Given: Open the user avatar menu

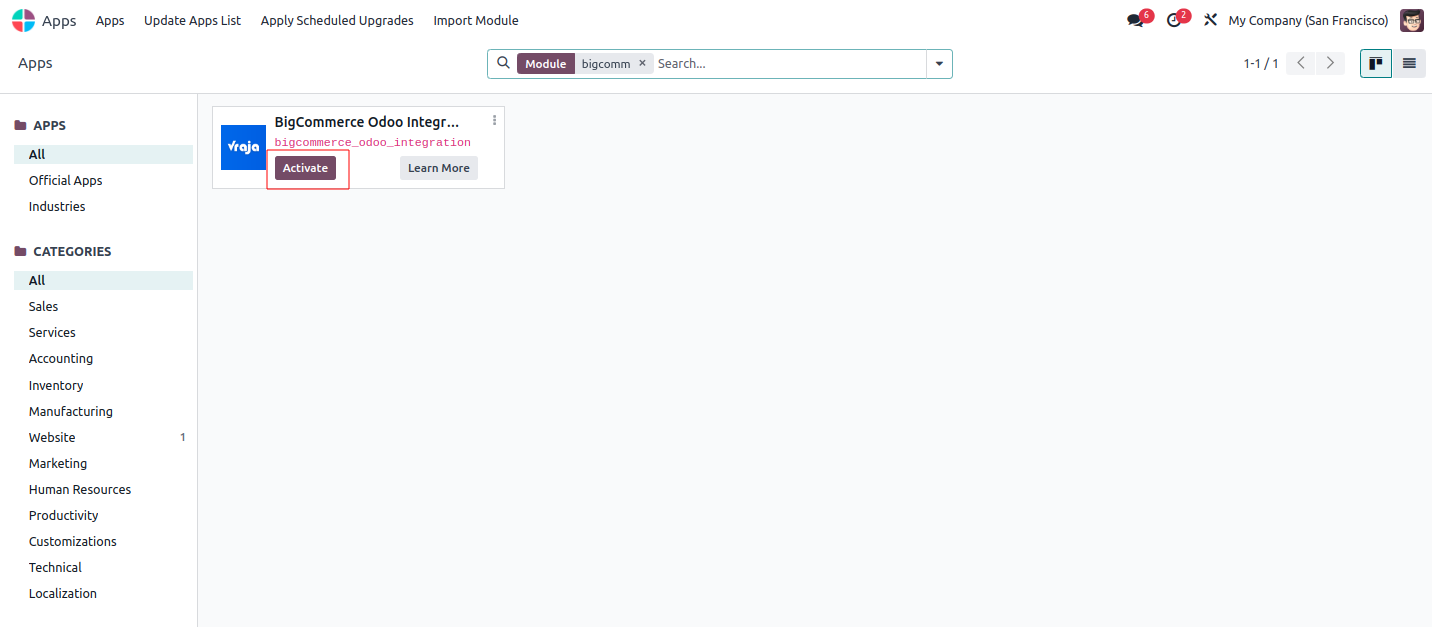Looking at the screenshot, I should point(1411,20).
